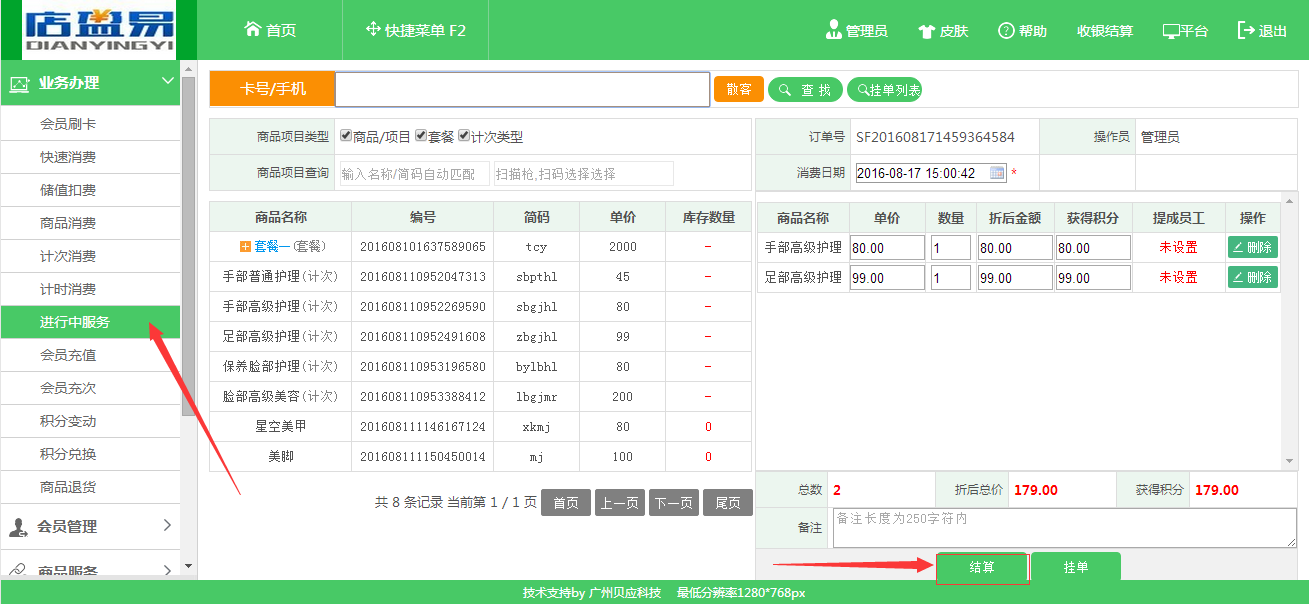Focus the 卡号/手机 input field
Image resolution: width=1309 pixels, height=604 pixels.
click(522, 89)
